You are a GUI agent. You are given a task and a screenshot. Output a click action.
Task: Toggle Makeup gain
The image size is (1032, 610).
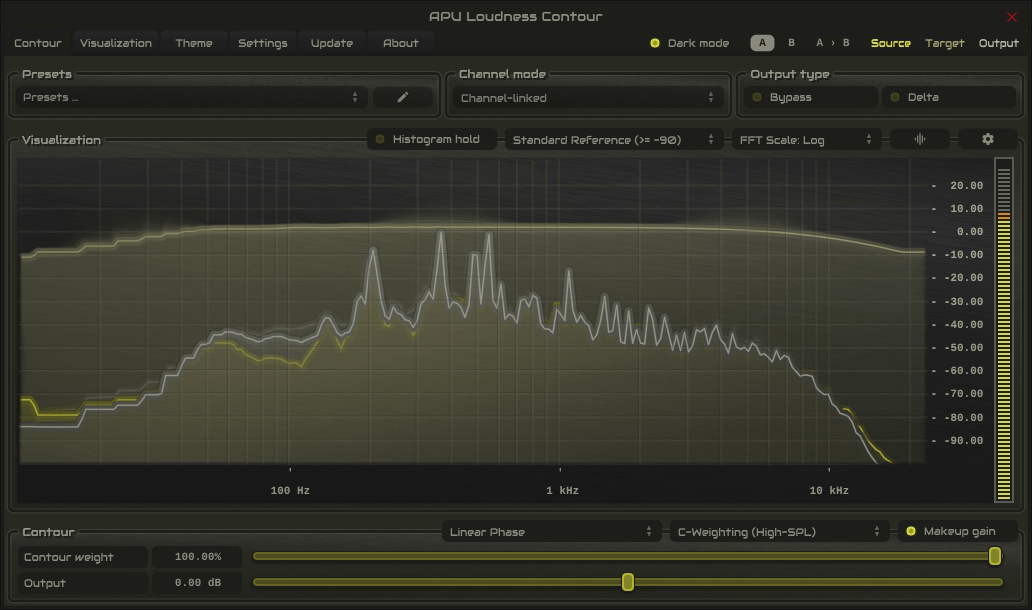(958, 532)
